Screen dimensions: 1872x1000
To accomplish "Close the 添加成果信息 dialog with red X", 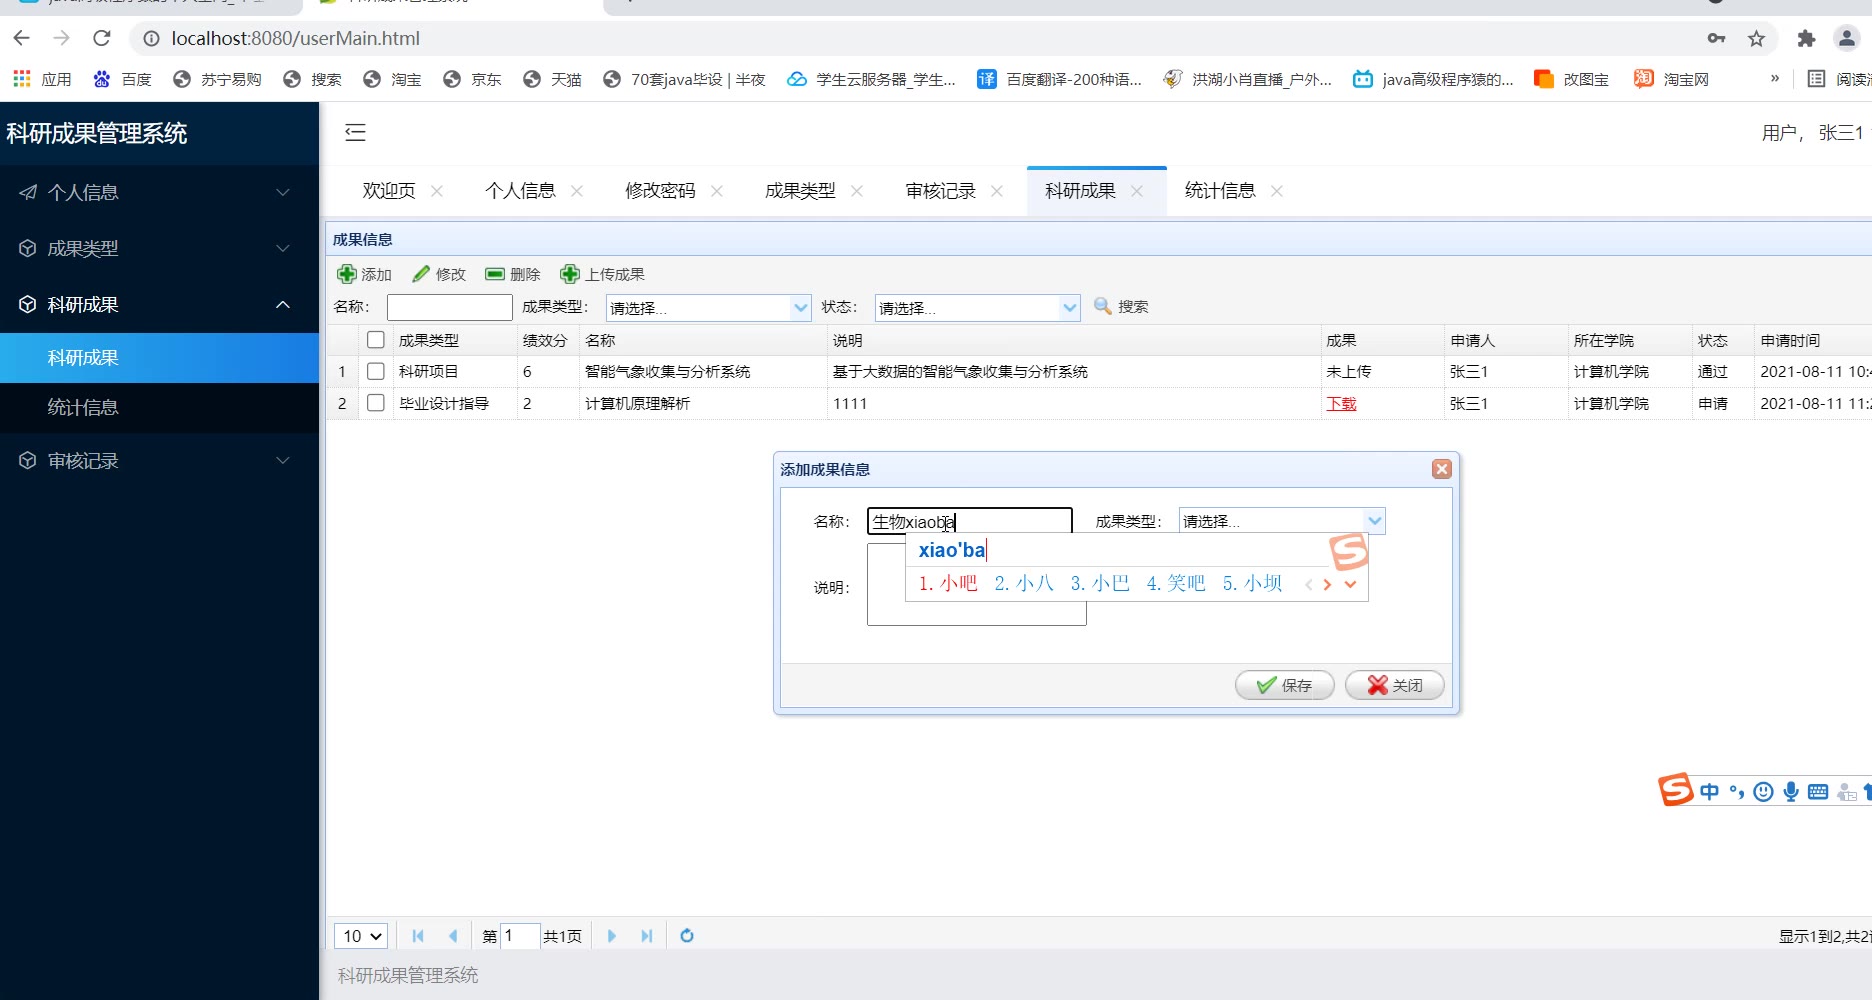I will pos(1441,469).
